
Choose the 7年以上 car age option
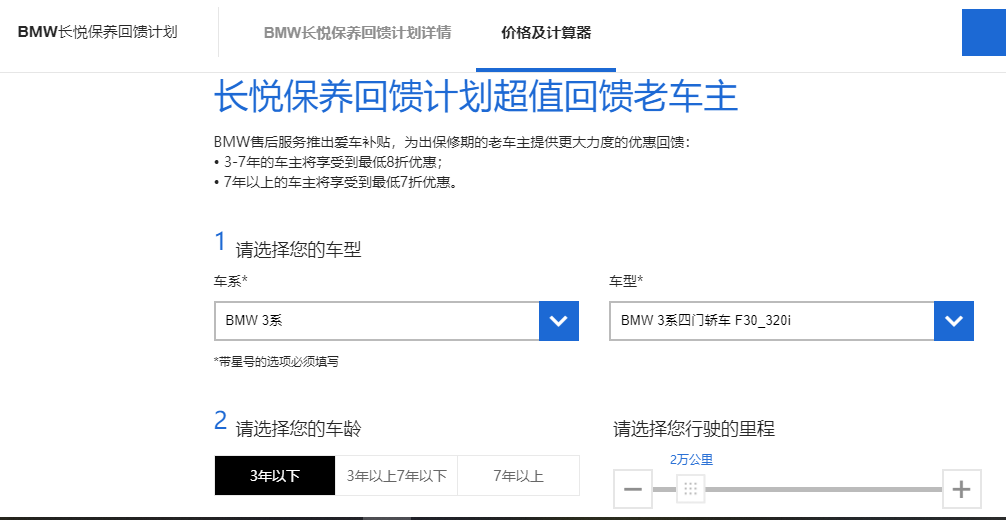518,476
